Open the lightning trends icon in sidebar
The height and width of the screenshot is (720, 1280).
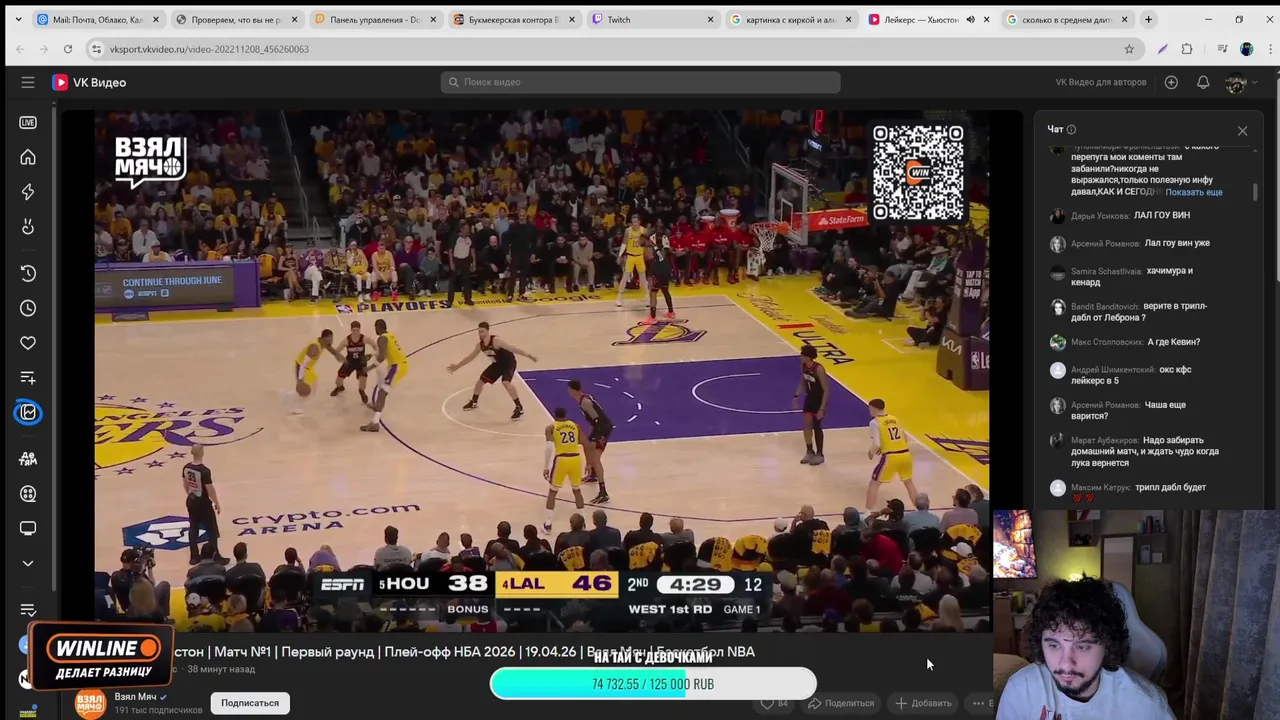[28, 192]
